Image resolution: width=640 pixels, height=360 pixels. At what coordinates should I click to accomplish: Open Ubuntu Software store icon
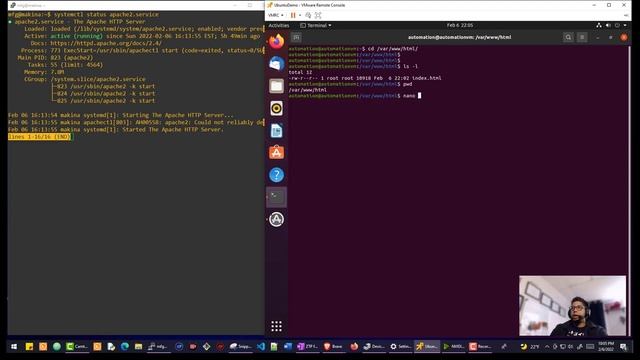tap(276, 153)
